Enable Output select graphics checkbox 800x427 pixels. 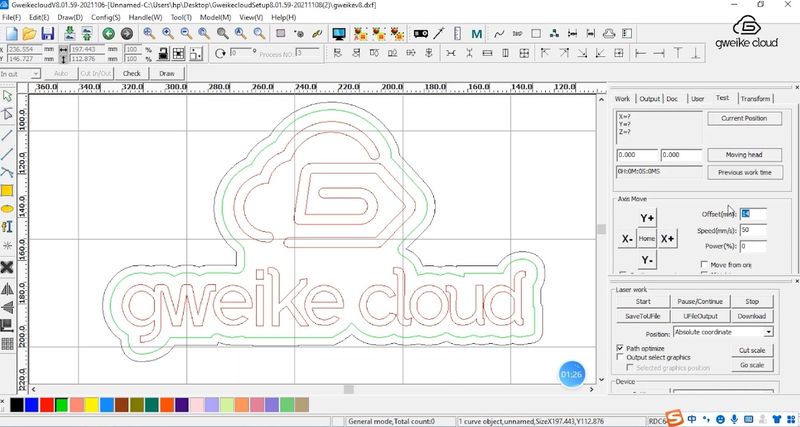(620, 356)
